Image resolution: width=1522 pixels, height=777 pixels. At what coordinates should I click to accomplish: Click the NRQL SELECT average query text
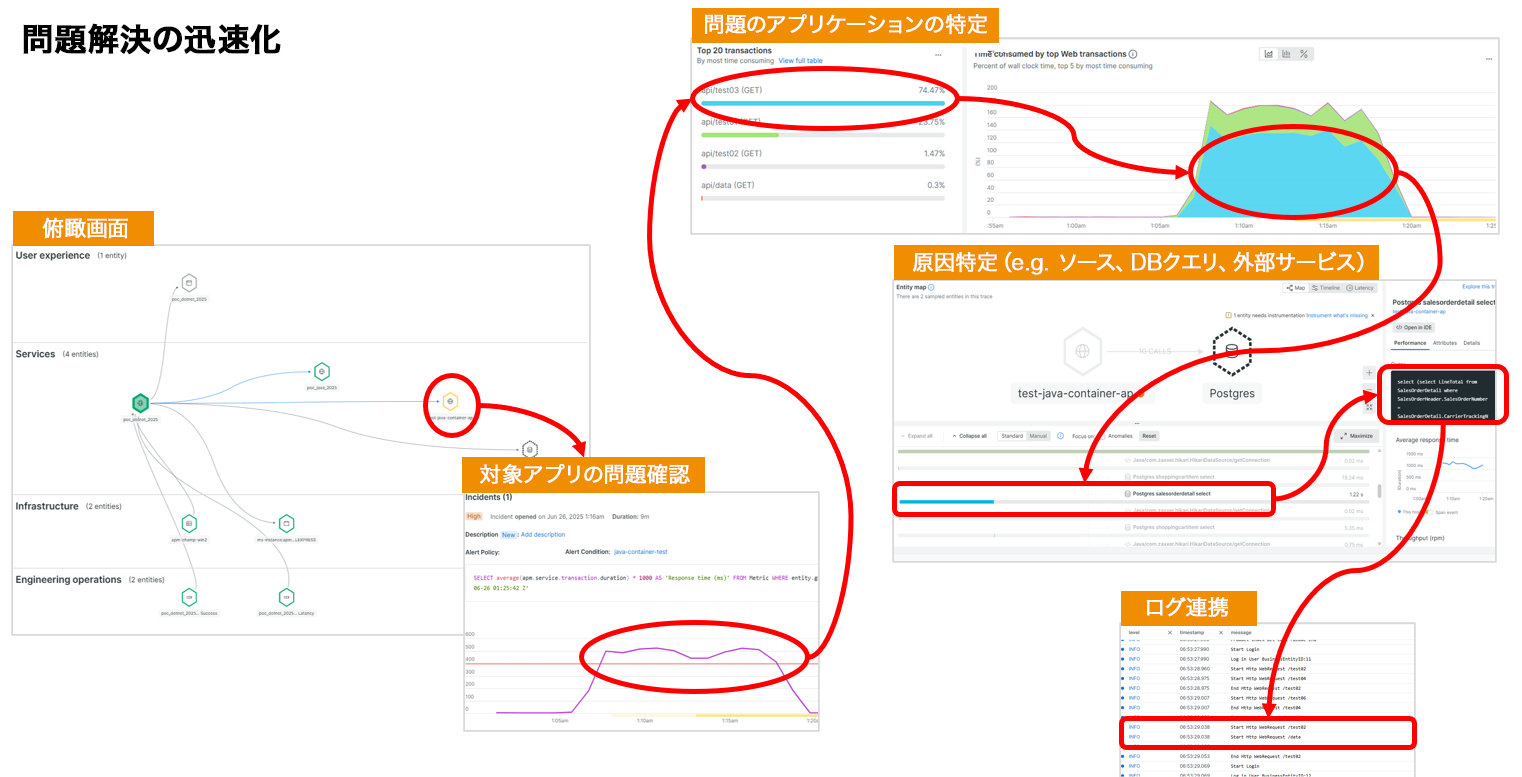[645, 582]
